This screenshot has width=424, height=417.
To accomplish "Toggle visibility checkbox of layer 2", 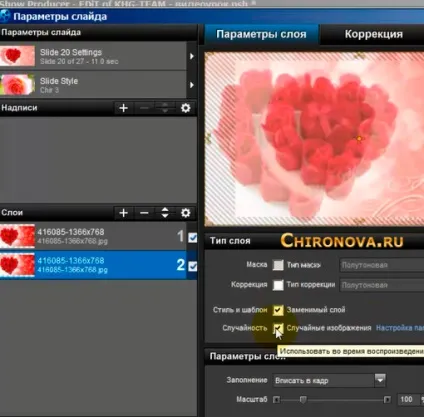I will (192, 266).
